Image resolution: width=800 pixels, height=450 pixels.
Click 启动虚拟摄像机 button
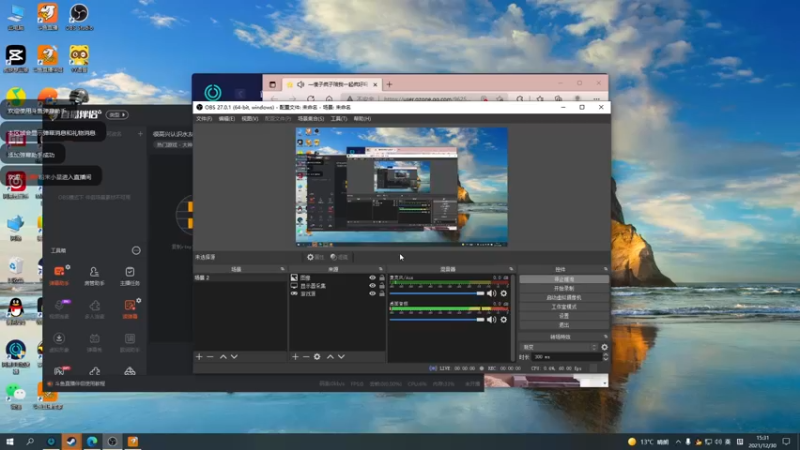point(564,297)
